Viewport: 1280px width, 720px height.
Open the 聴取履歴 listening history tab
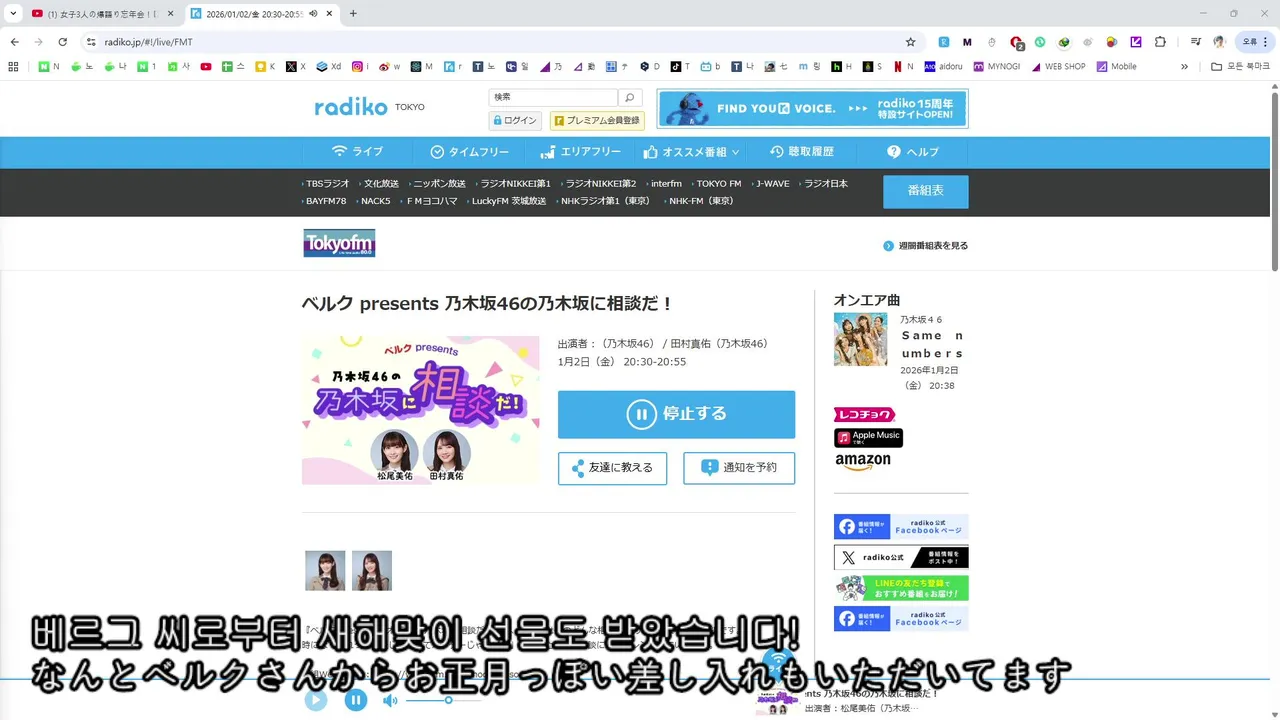tap(802, 152)
